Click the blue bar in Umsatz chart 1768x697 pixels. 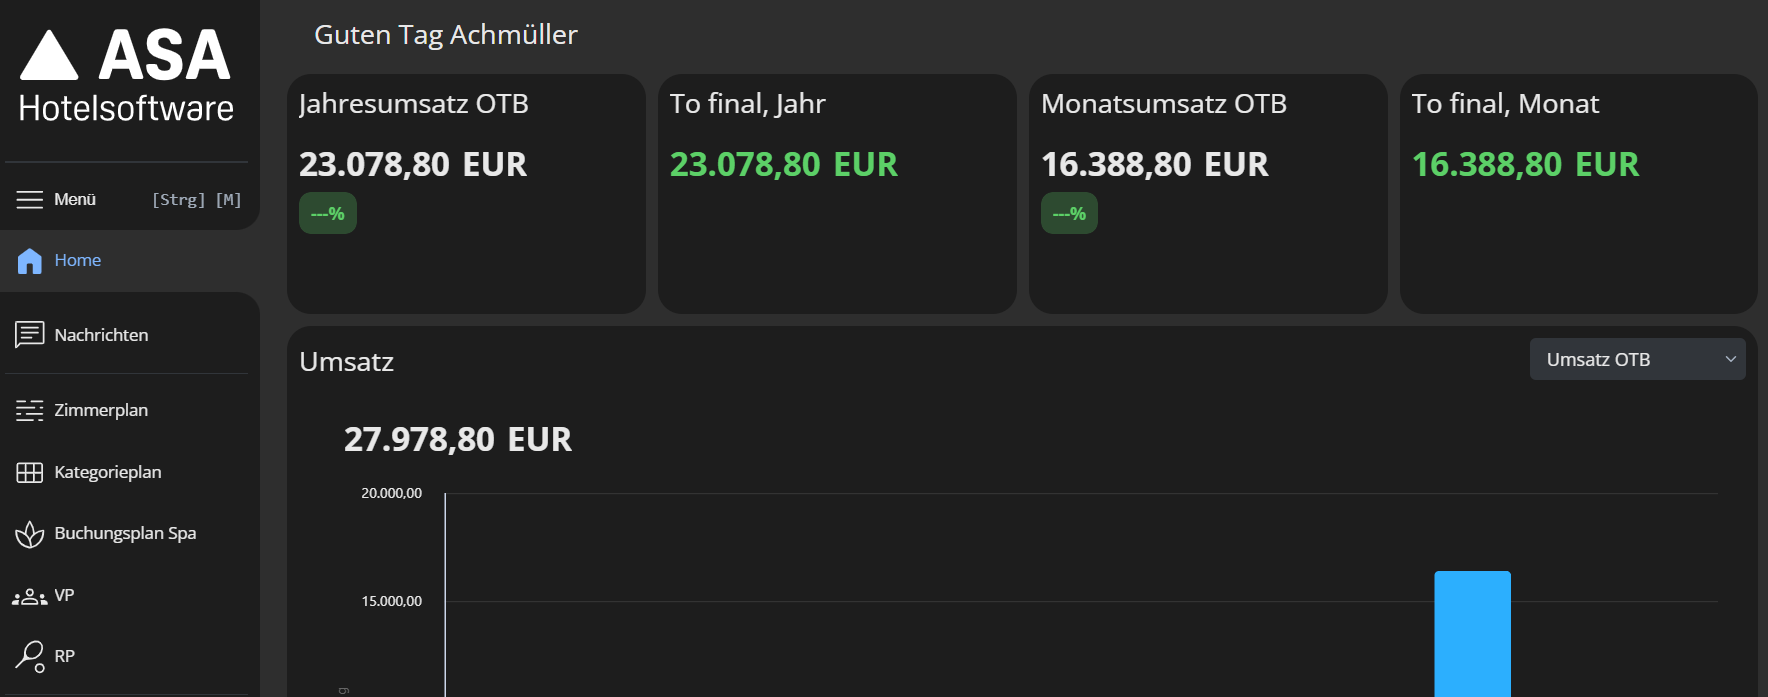coord(1472,634)
